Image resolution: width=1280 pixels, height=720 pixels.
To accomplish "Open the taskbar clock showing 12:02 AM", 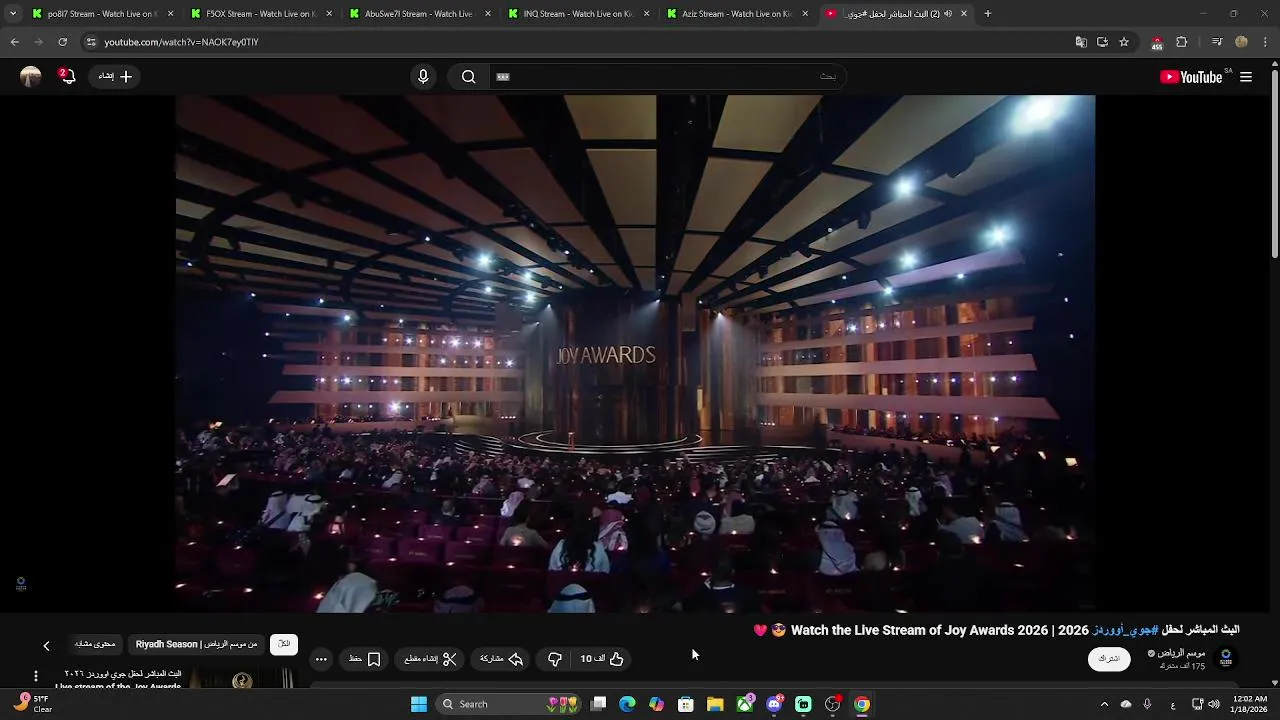I will point(1250,704).
